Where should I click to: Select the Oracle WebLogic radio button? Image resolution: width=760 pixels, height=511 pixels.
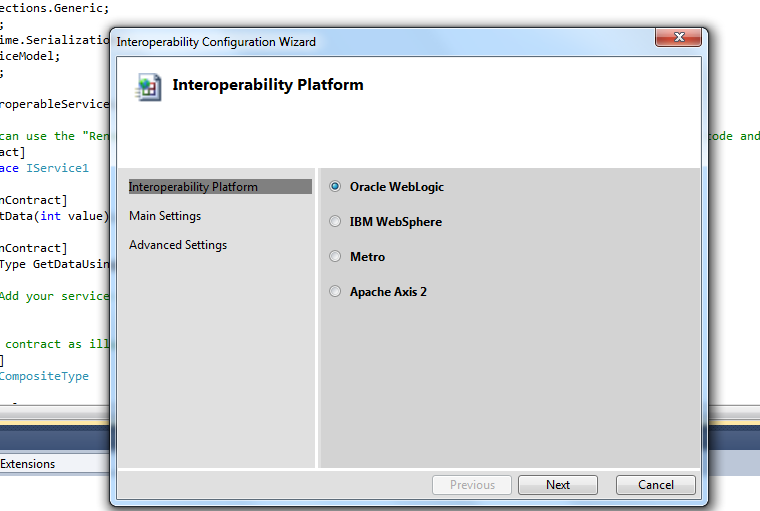(x=335, y=186)
